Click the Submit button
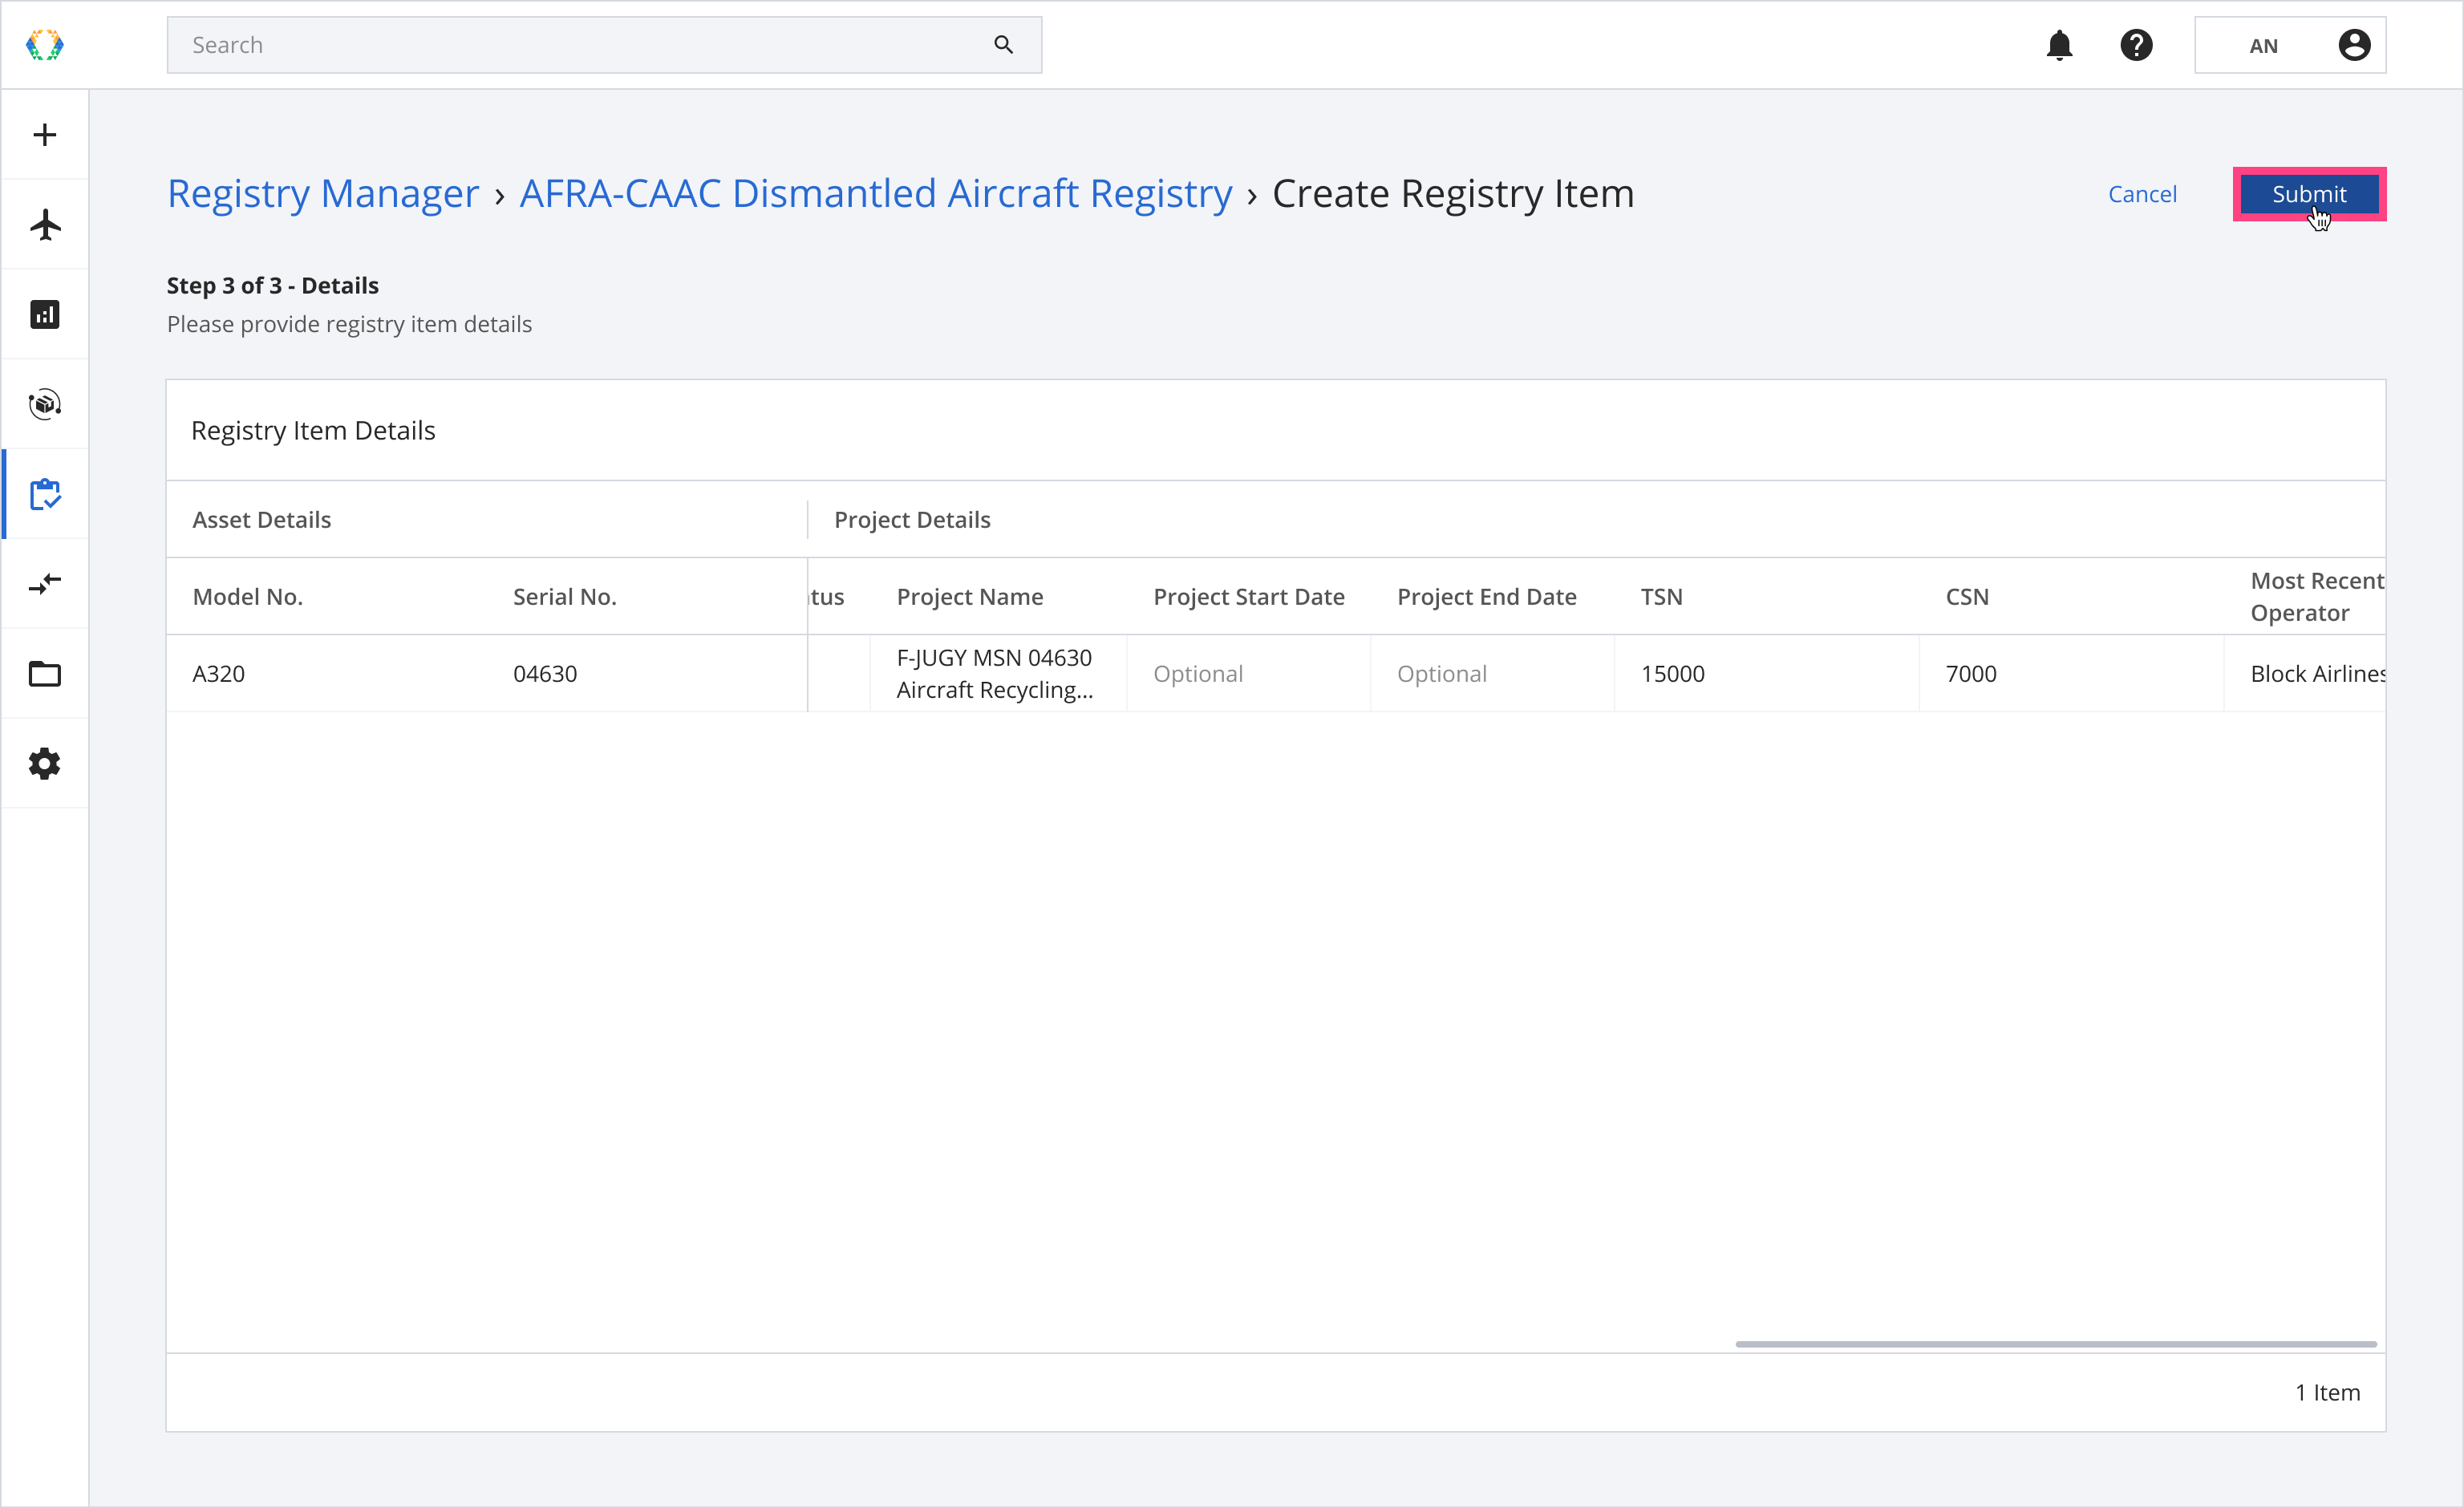The height and width of the screenshot is (1508, 2464). (2309, 194)
